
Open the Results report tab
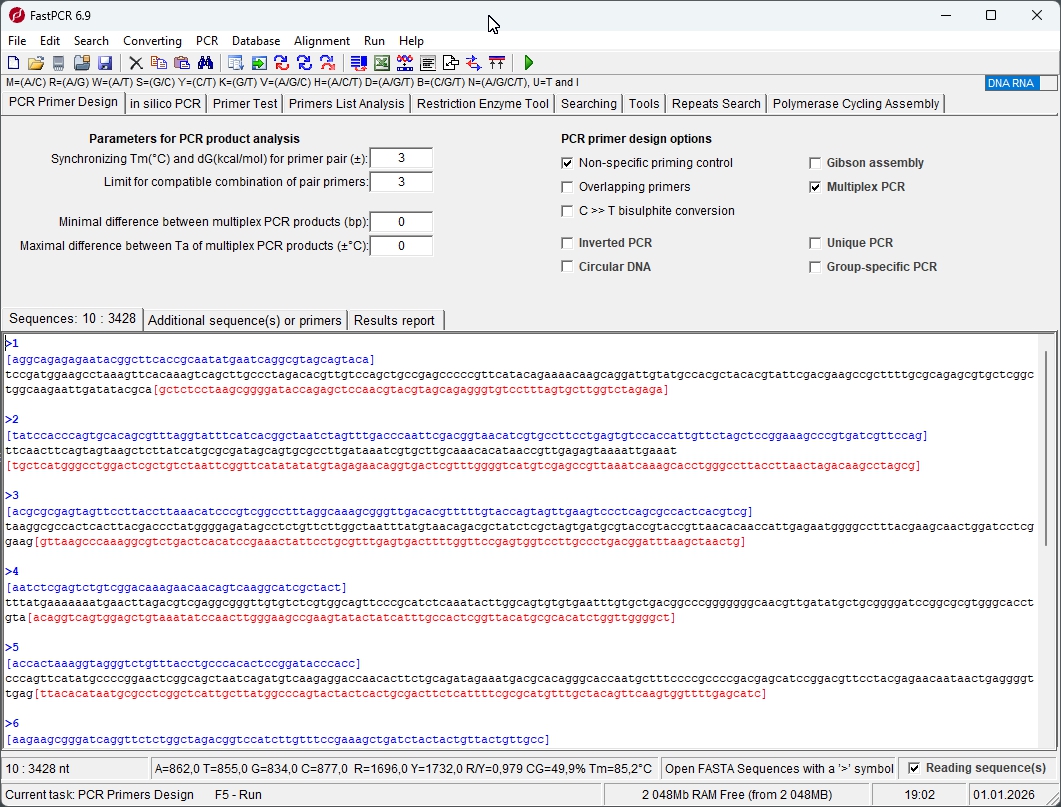click(395, 320)
